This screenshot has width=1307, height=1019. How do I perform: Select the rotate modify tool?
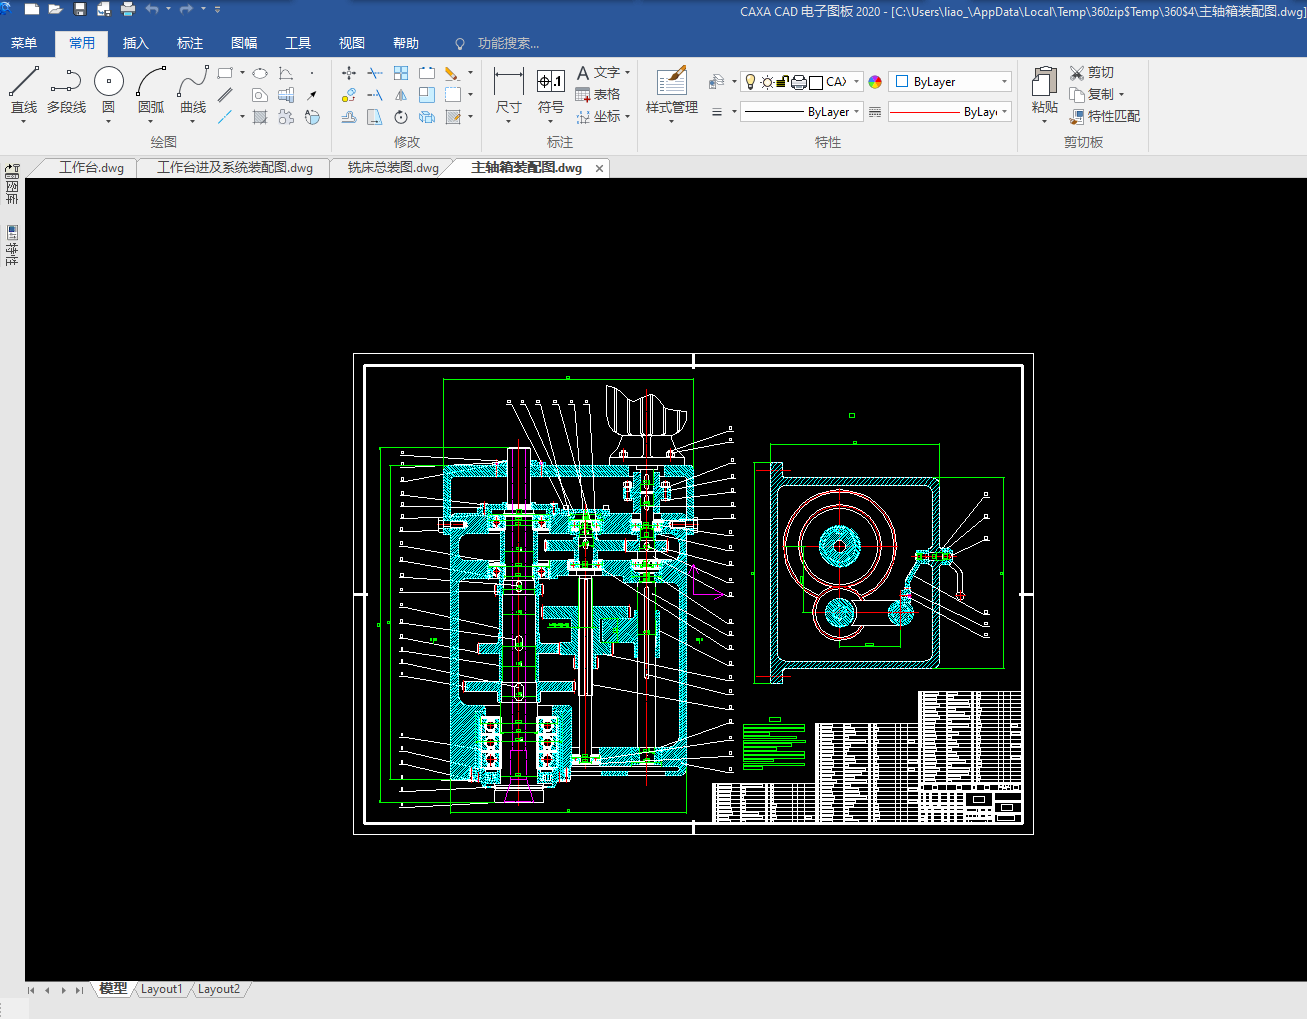click(401, 117)
